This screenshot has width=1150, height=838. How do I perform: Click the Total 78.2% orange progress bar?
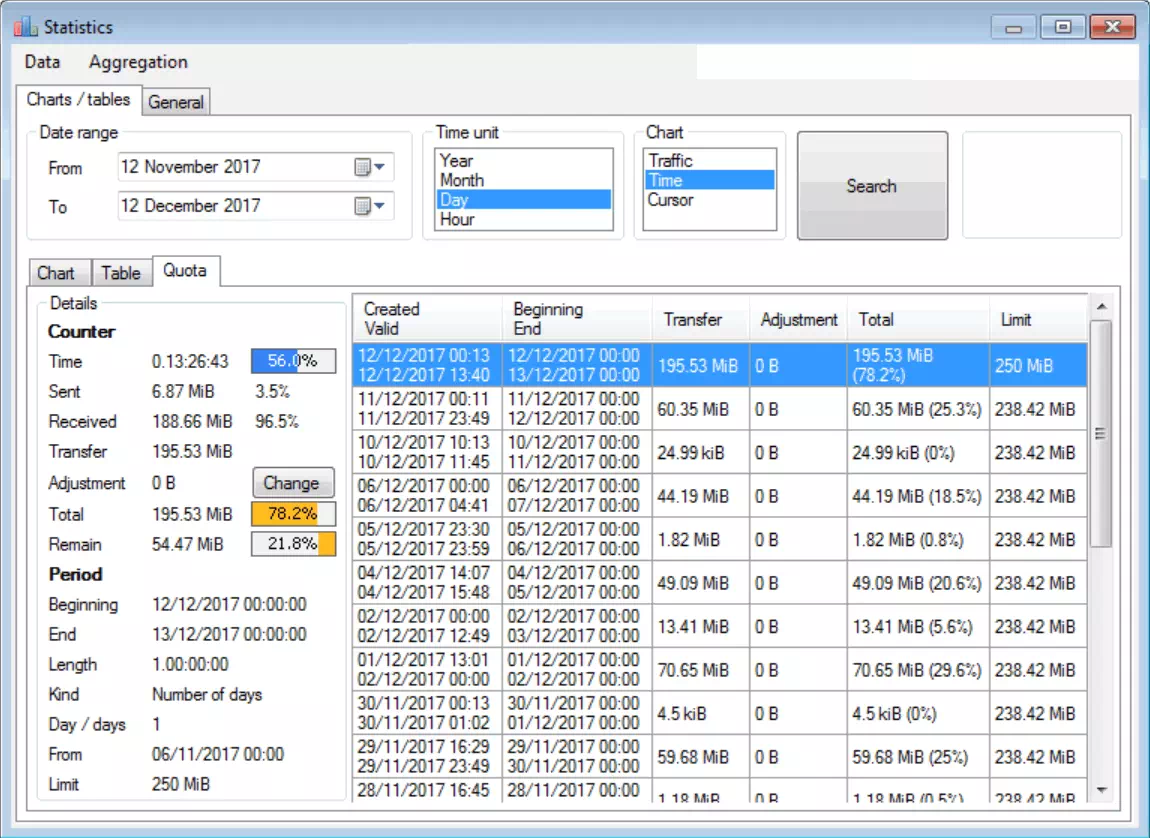point(293,514)
